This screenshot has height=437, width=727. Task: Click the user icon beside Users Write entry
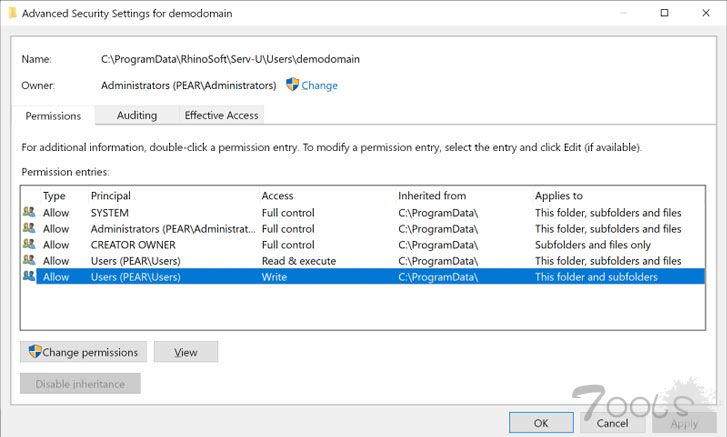click(28, 277)
